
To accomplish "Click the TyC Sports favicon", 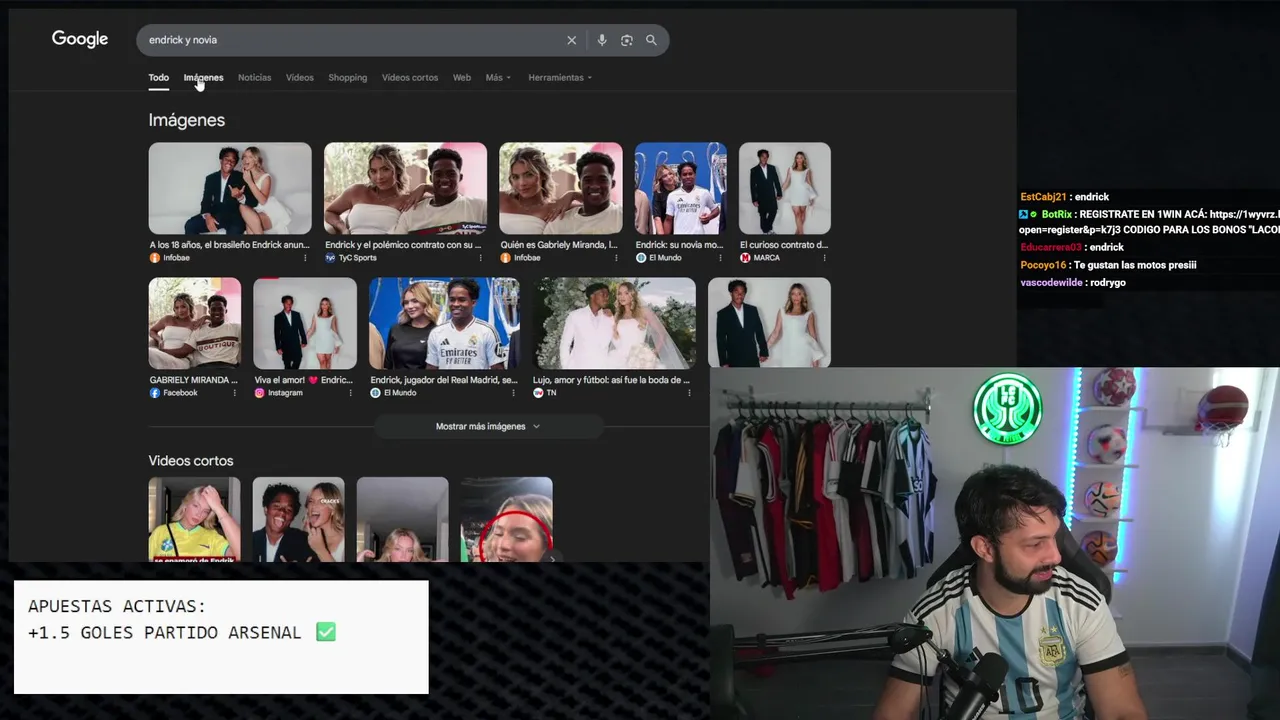I will coord(330,258).
